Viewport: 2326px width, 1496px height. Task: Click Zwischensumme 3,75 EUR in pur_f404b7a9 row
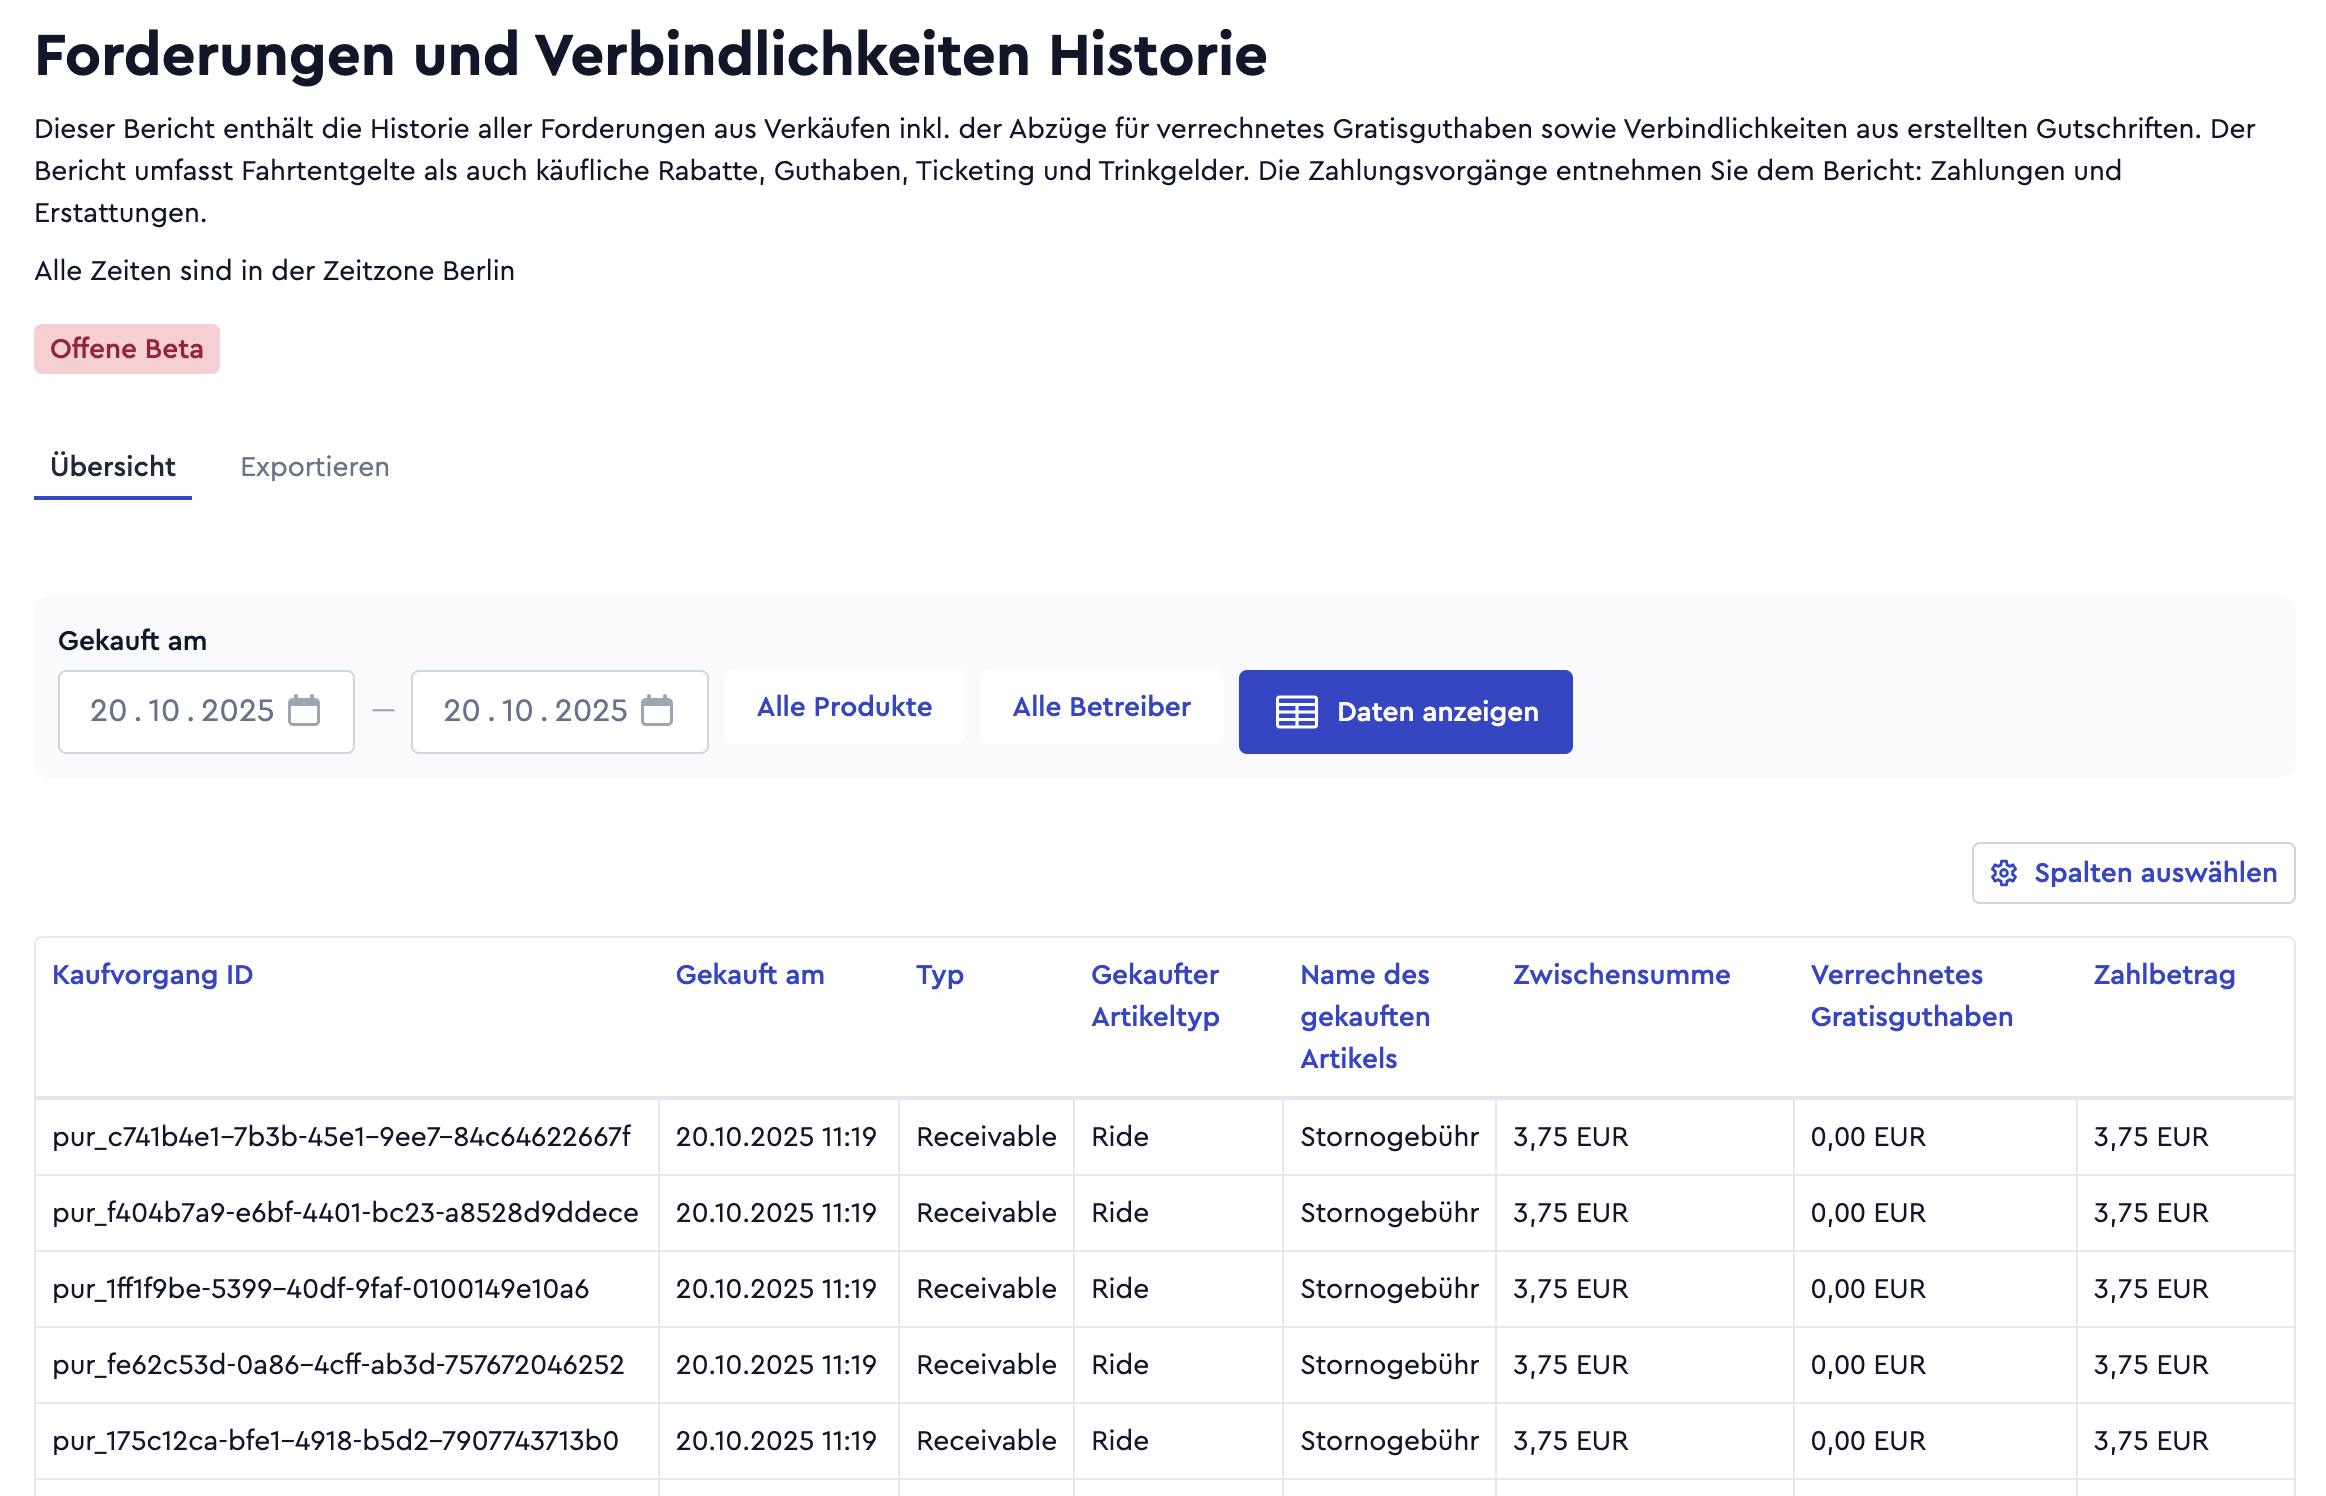[x=1570, y=1213]
